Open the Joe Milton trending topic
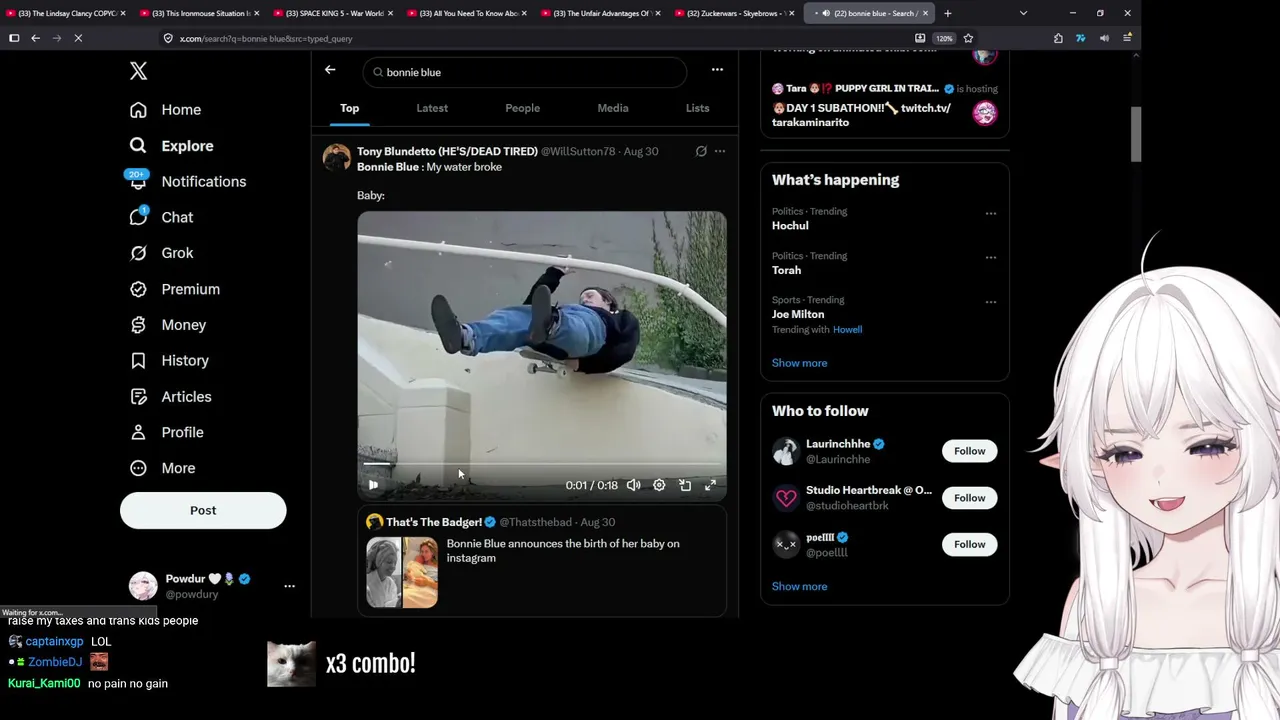Viewport: 1280px width, 720px height. click(x=798, y=314)
